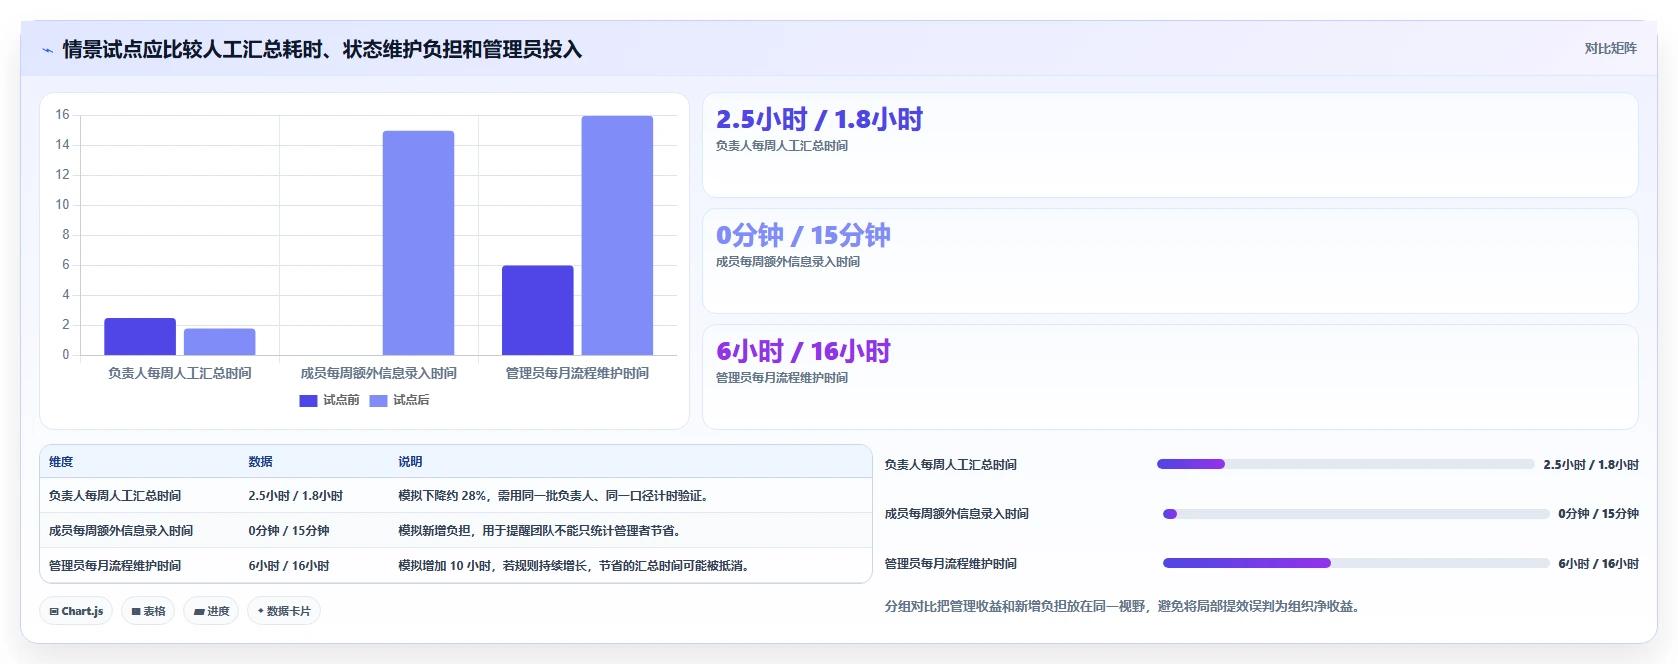Click the note 模拟增加 10 小时 in the table
The width and height of the screenshot is (1678, 664).
pos(574,566)
